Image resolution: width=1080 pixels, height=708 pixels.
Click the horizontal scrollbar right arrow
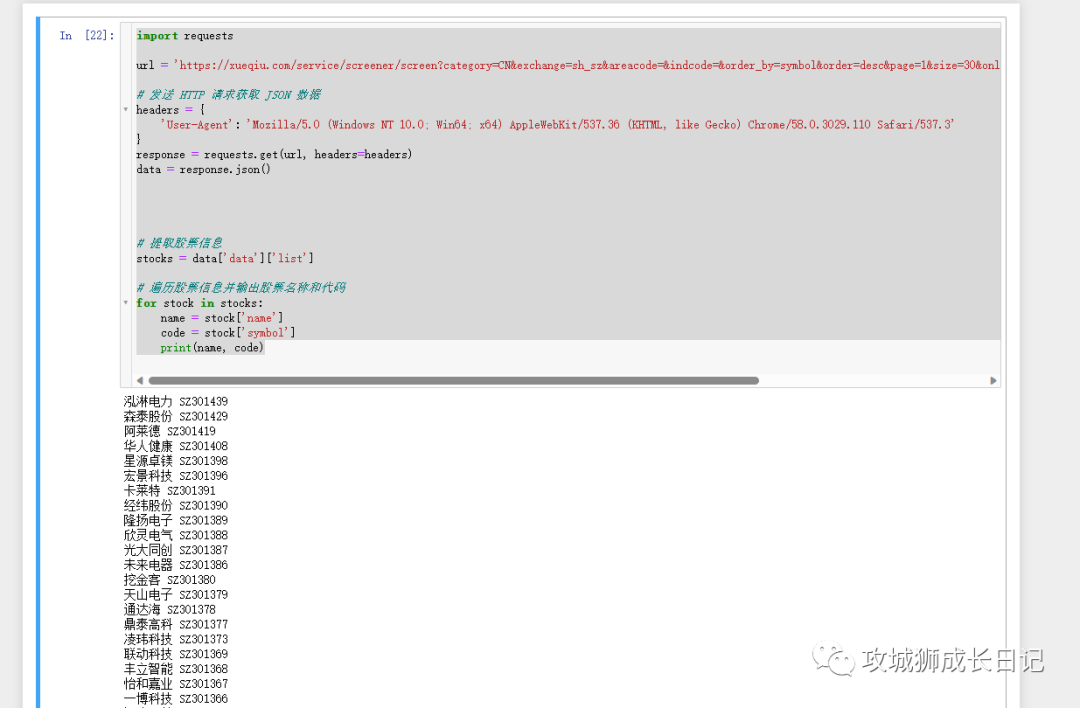[993, 381]
